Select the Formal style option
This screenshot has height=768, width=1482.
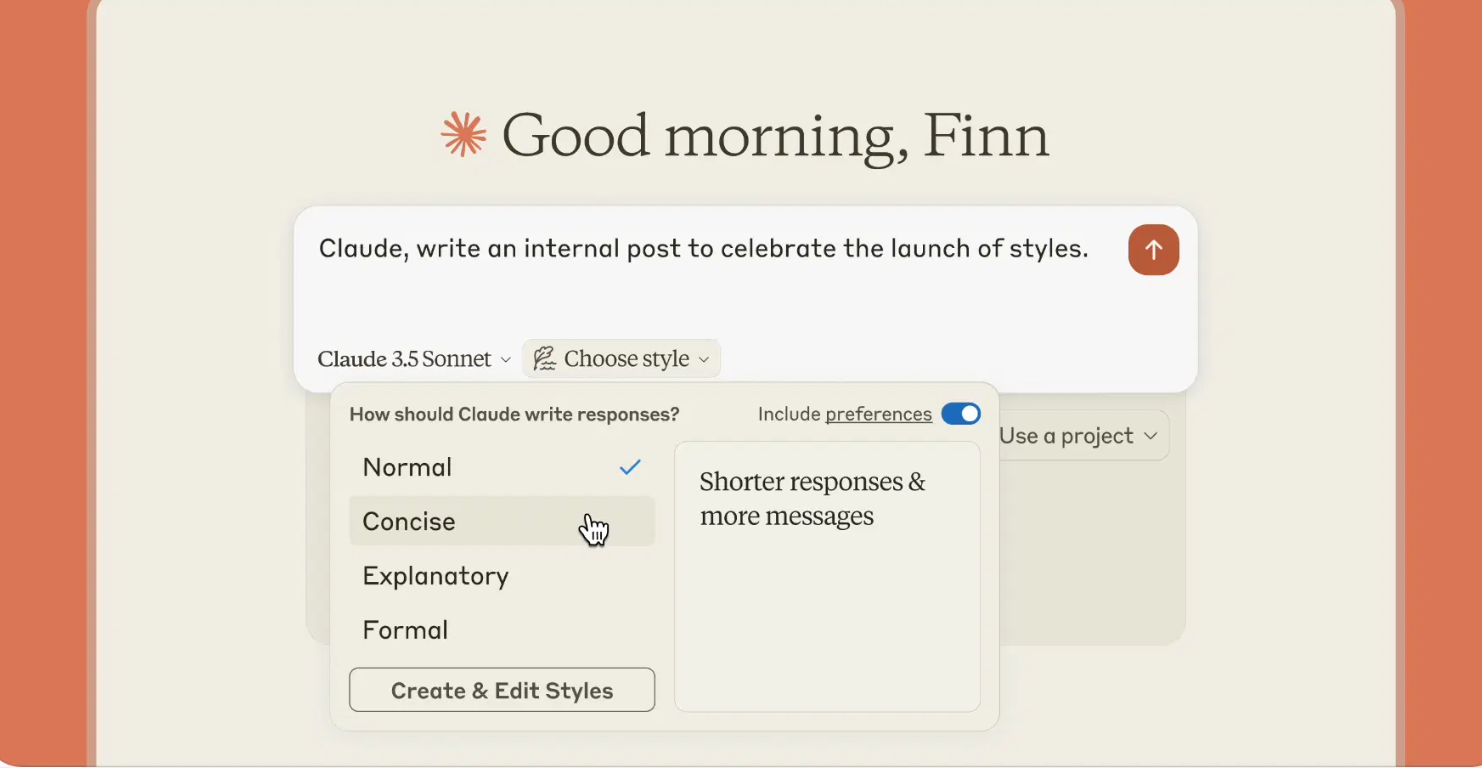(502, 630)
